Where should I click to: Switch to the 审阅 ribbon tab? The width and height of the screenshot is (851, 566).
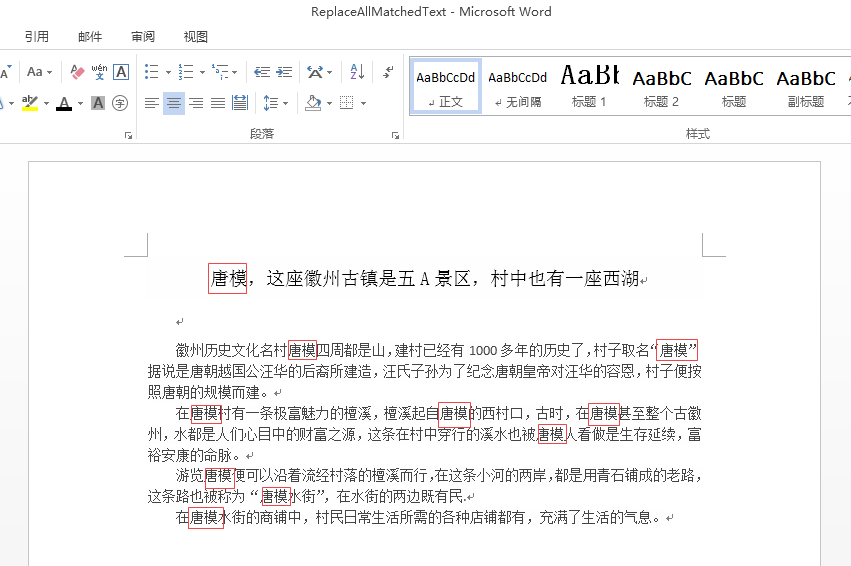[x=143, y=37]
